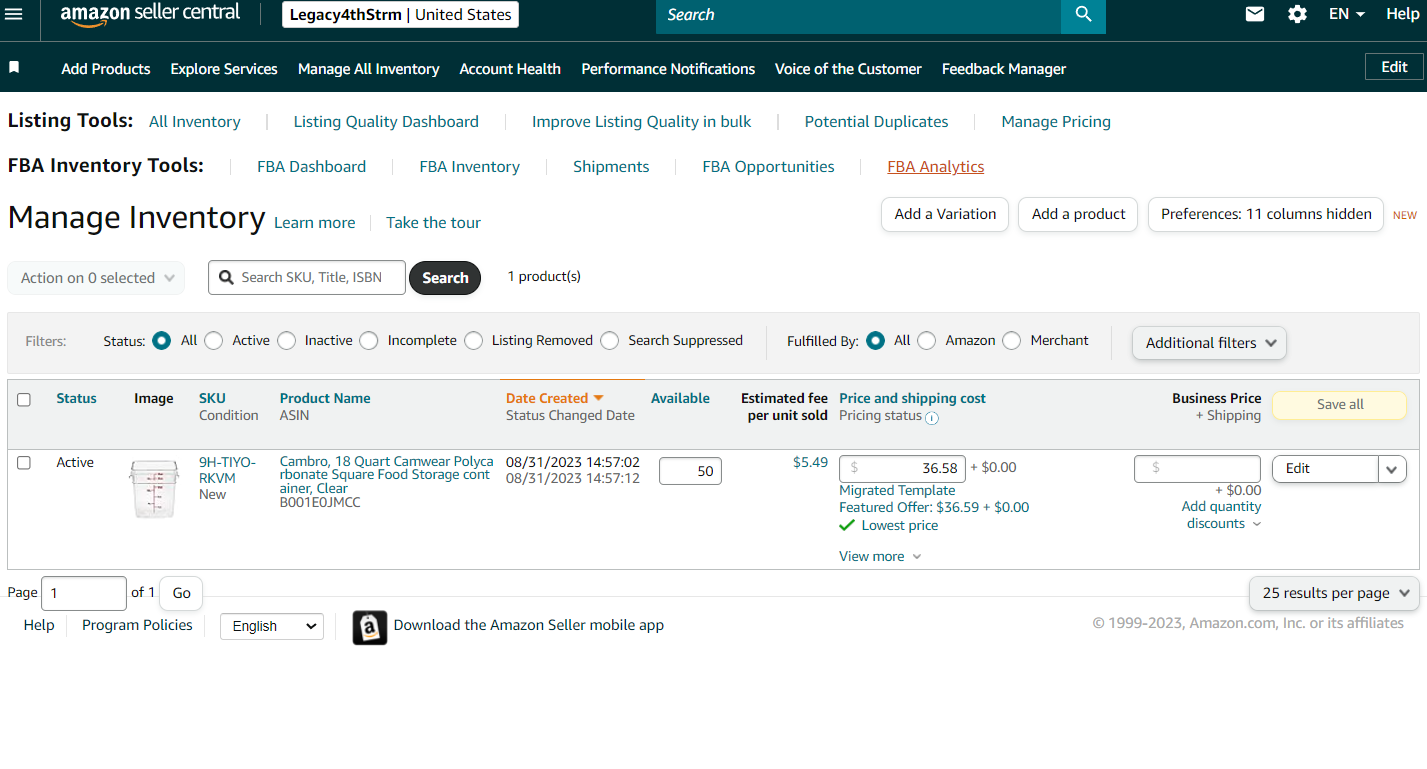Image resolution: width=1427 pixels, height=769 pixels.
Task: Select the Listing Removed radio button
Action: 473,341
